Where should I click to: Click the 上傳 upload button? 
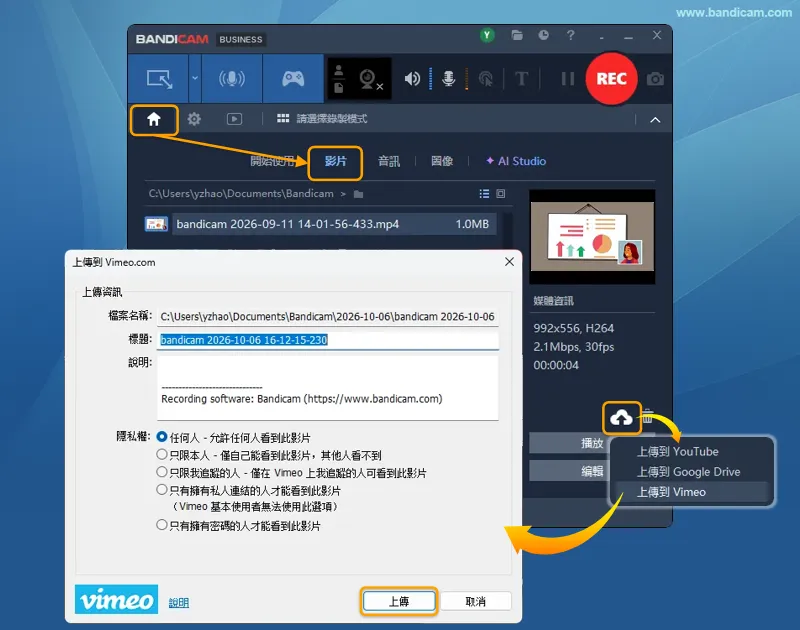[399, 601]
